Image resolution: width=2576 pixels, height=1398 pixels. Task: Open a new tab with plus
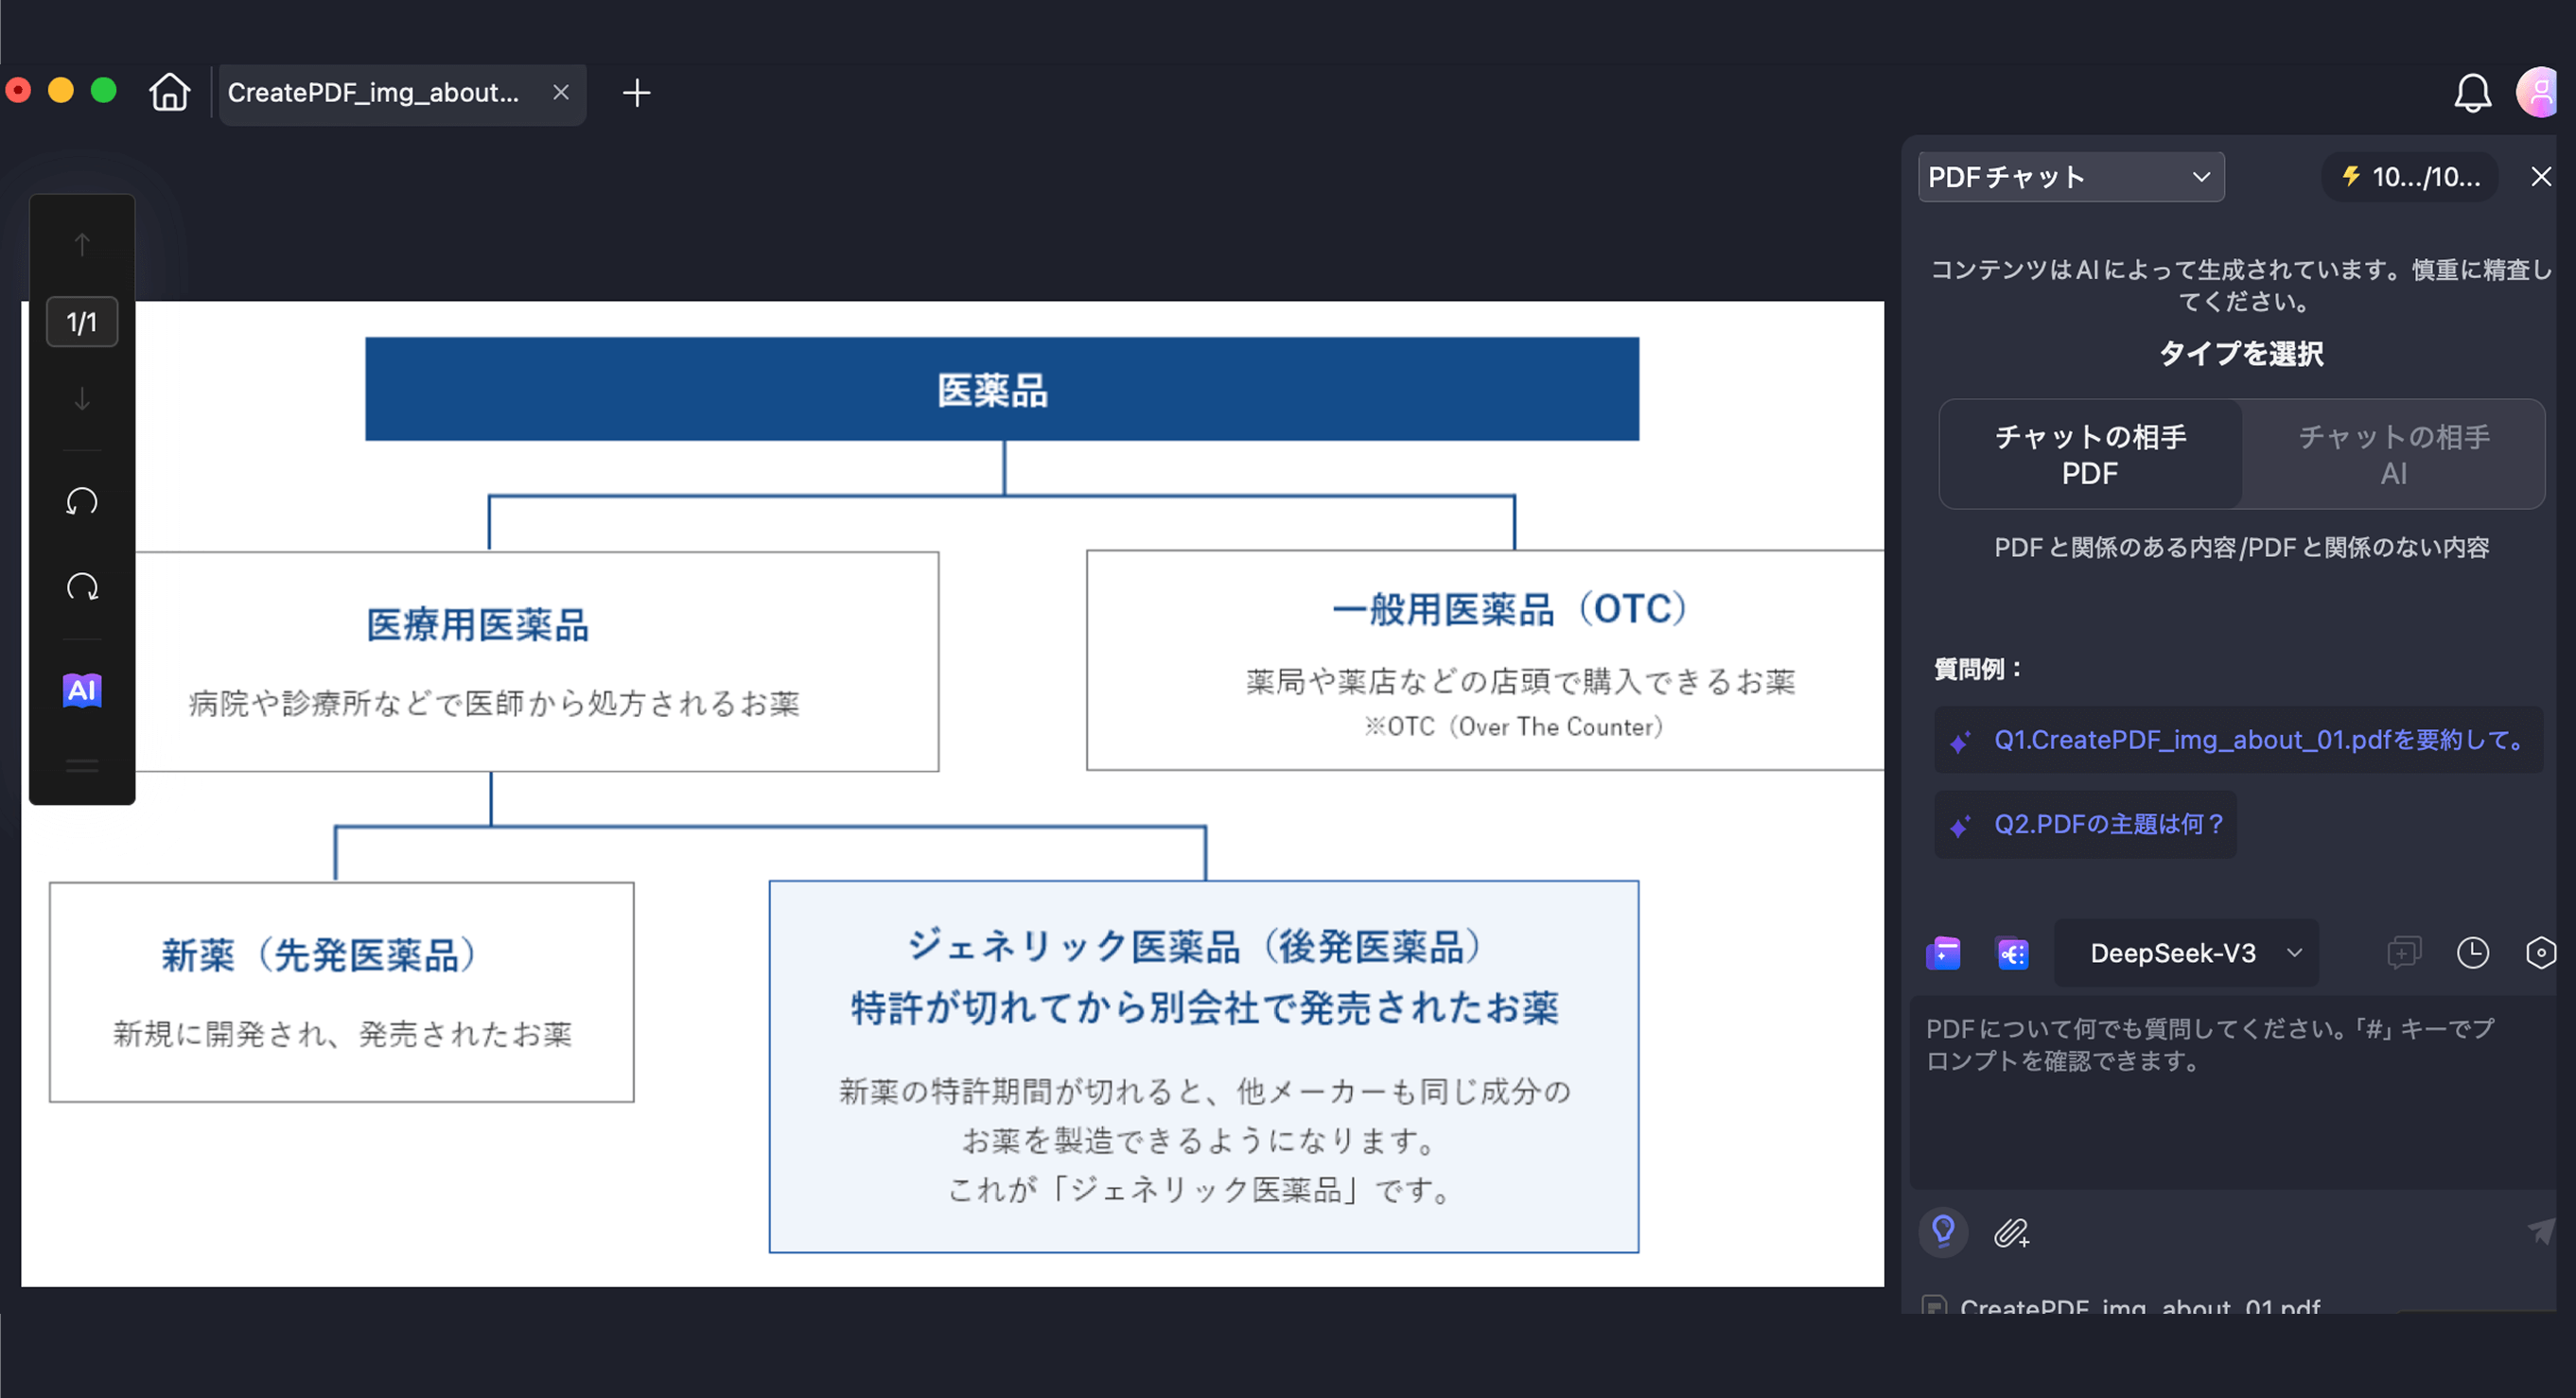pos(636,93)
